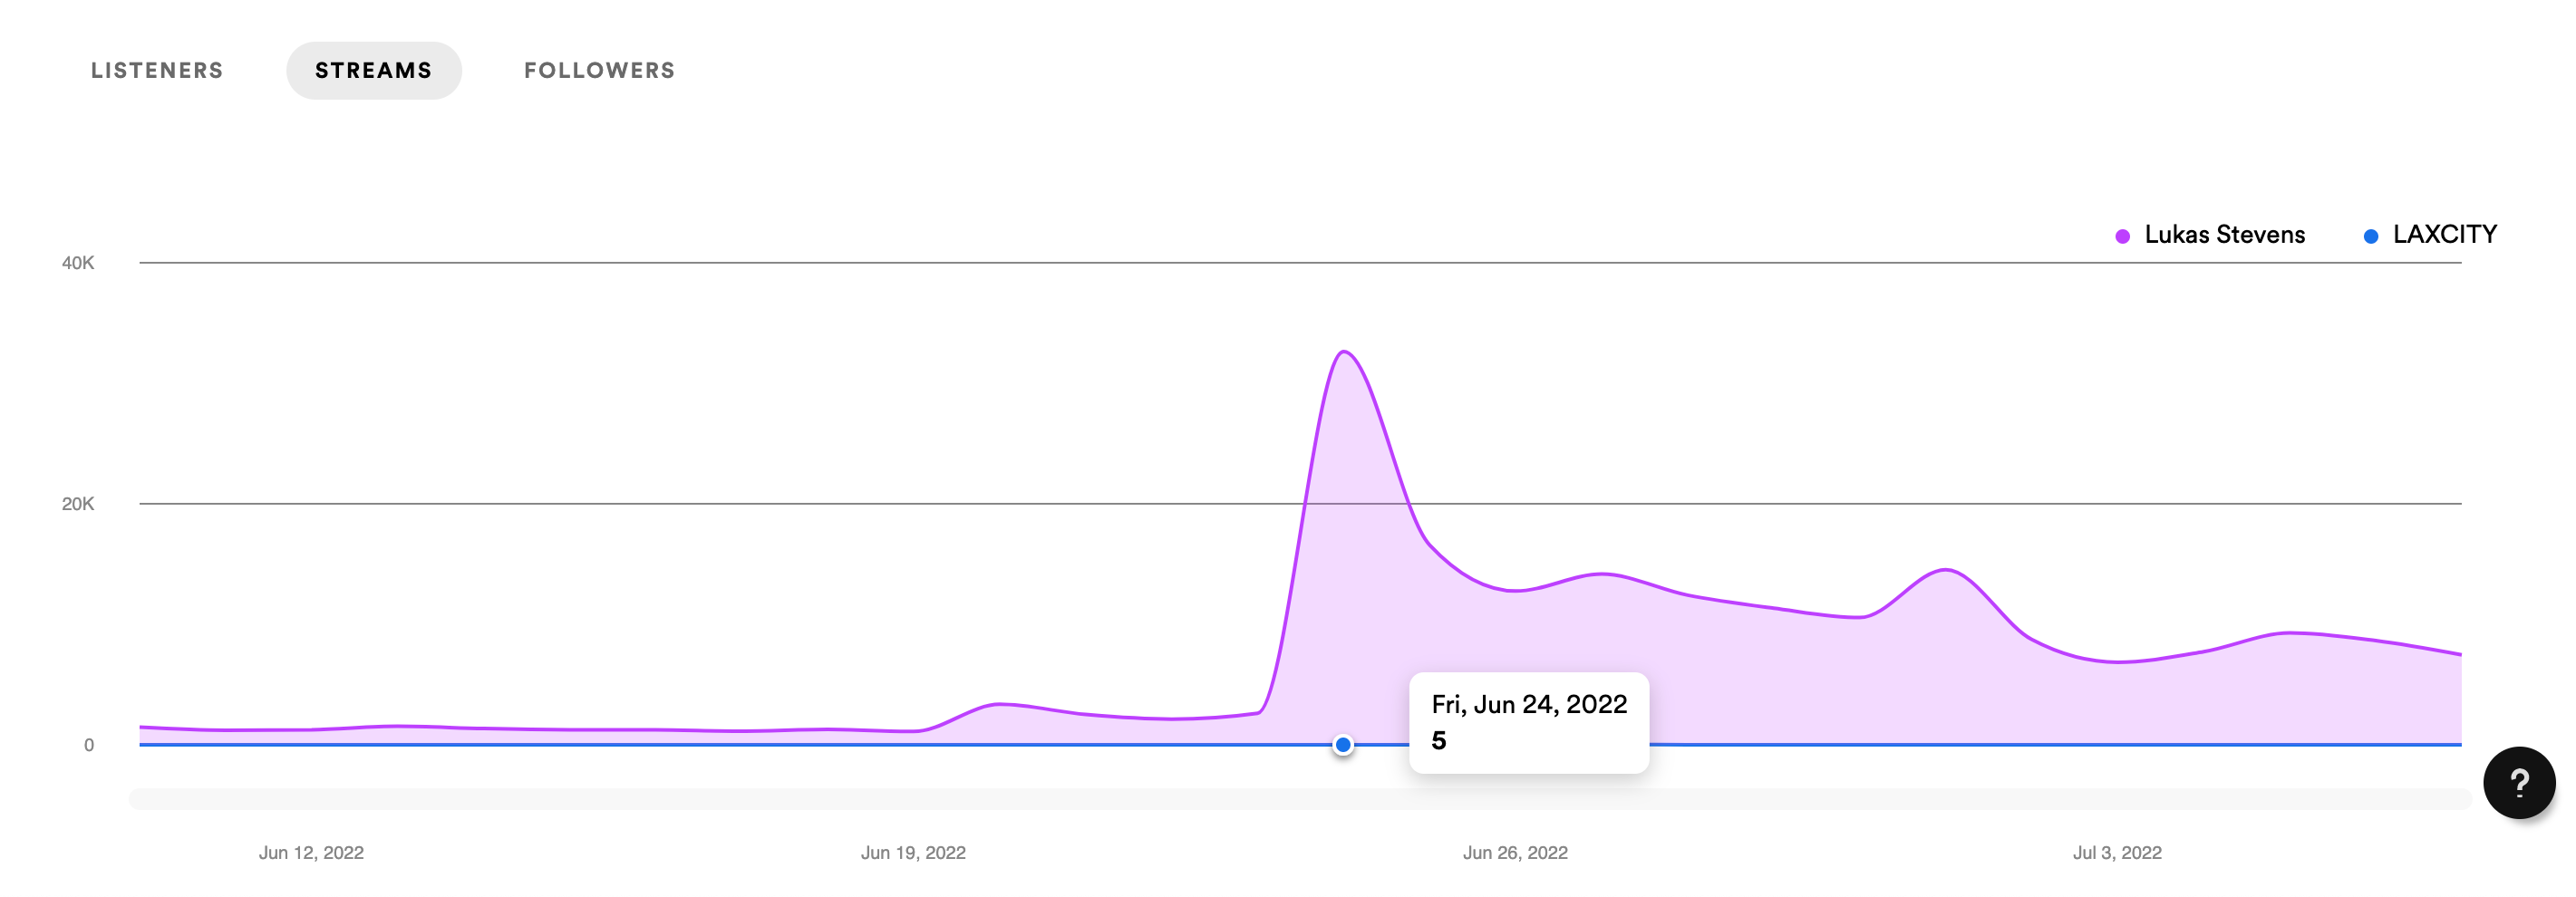Image resolution: width=2576 pixels, height=897 pixels.
Task: Click the 0 y-axis label
Action: coord(89,745)
